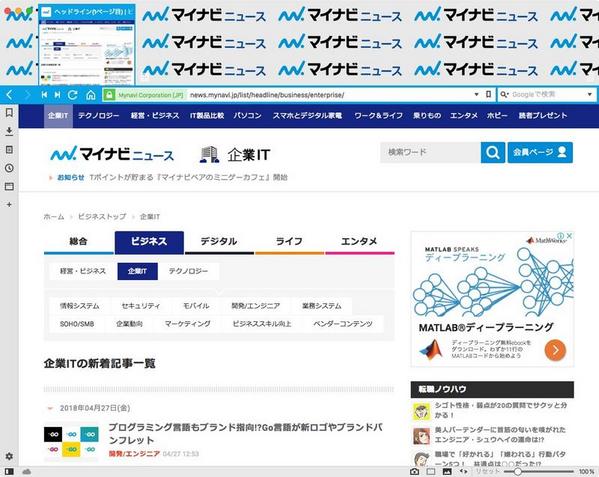
Task: Open the Notes side panel
Action: point(9,149)
